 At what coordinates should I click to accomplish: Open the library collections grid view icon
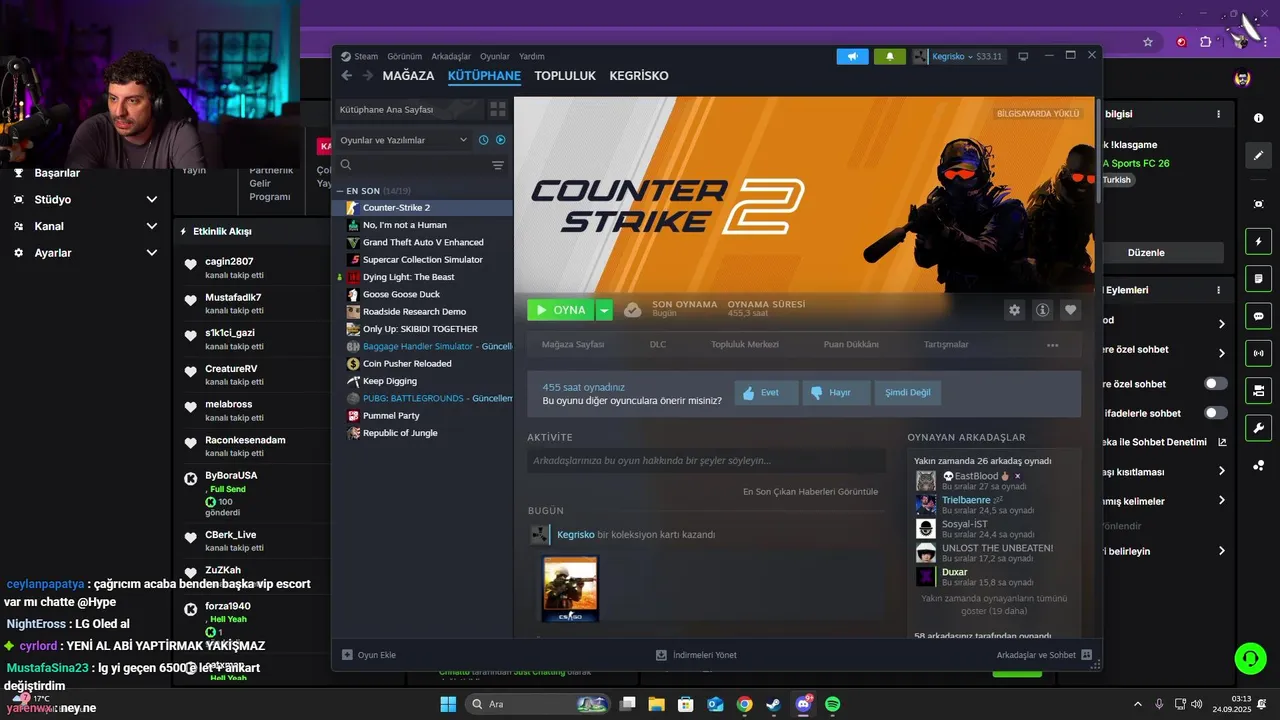[497, 109]
